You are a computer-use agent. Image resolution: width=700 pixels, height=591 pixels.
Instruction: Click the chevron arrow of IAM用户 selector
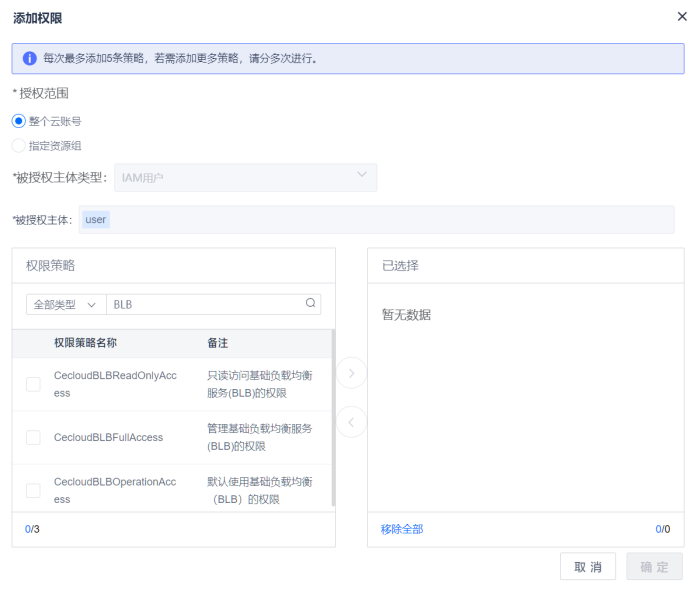click(x=362, y=176)
